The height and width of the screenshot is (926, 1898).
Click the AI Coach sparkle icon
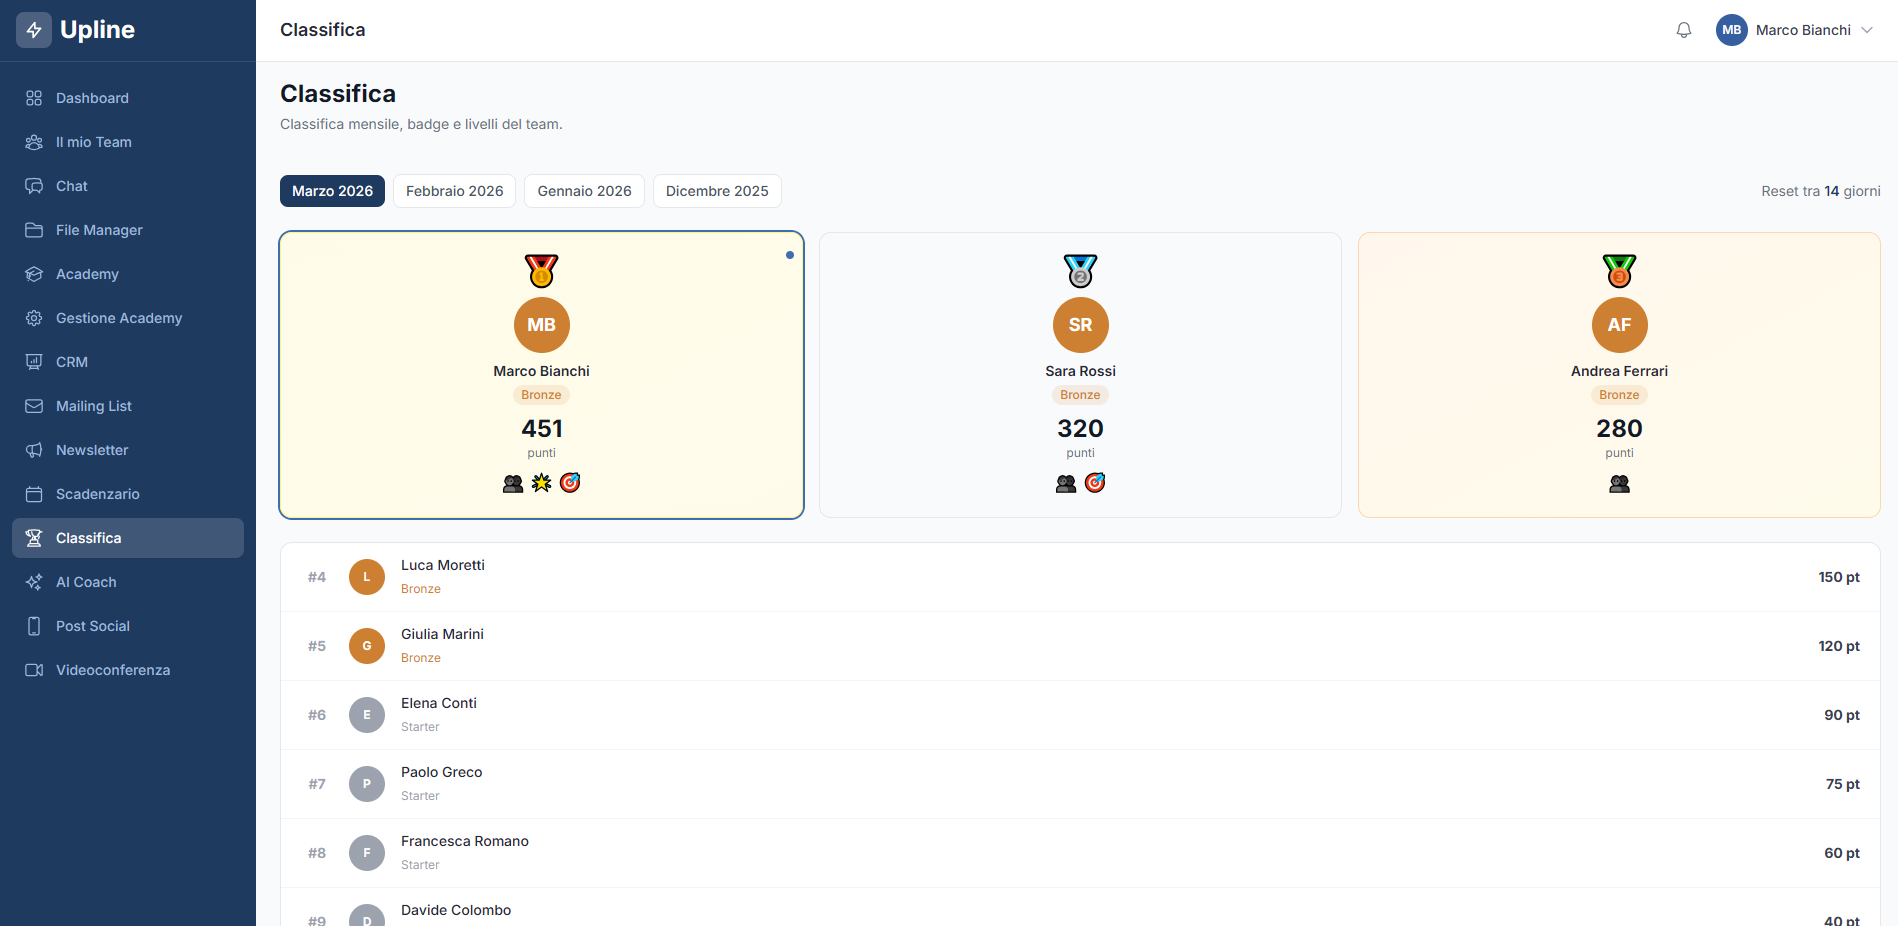point(33,581)
